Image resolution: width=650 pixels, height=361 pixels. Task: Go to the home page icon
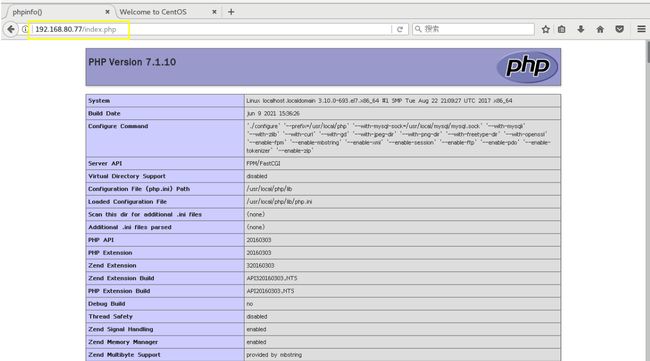600,29
